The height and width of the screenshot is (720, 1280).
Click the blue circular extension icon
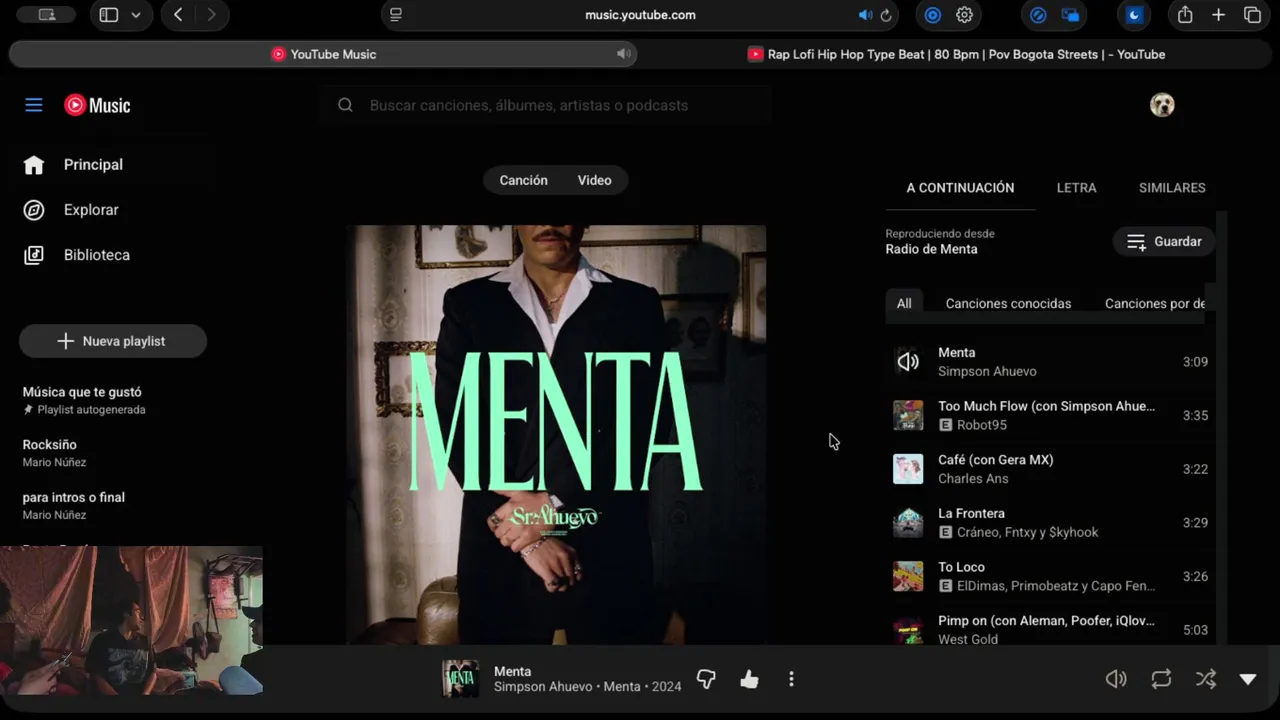click(x=932, y=15)
